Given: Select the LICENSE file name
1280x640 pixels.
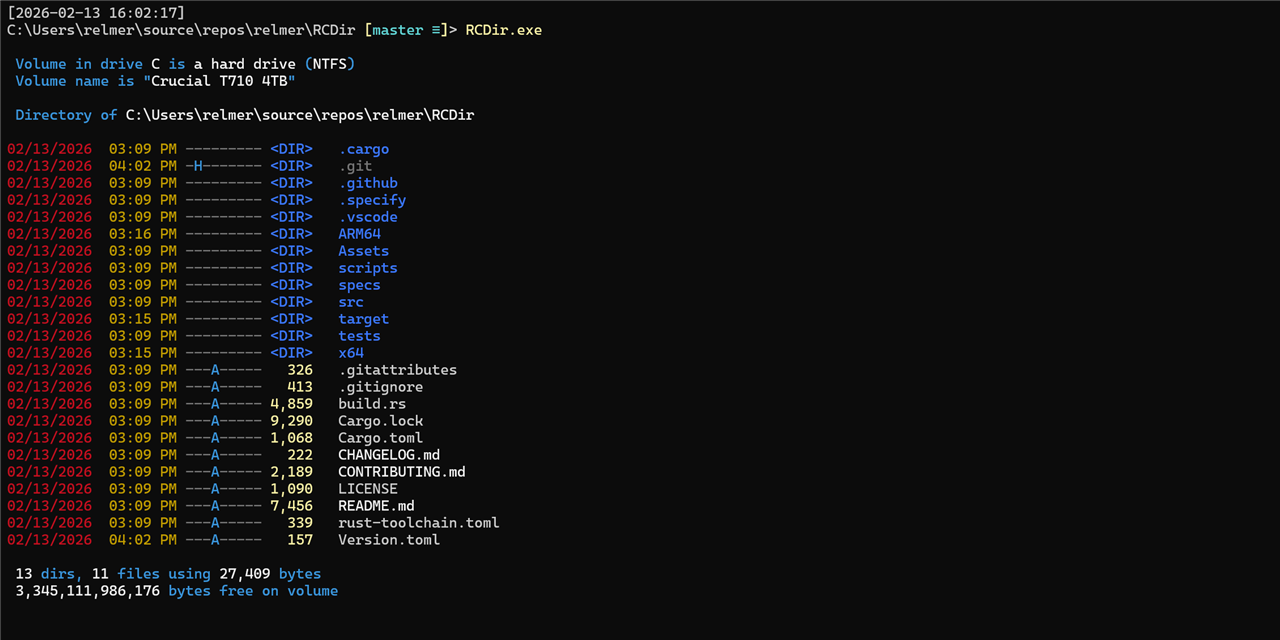Looking at the screenshot, I should click(367, 489).
